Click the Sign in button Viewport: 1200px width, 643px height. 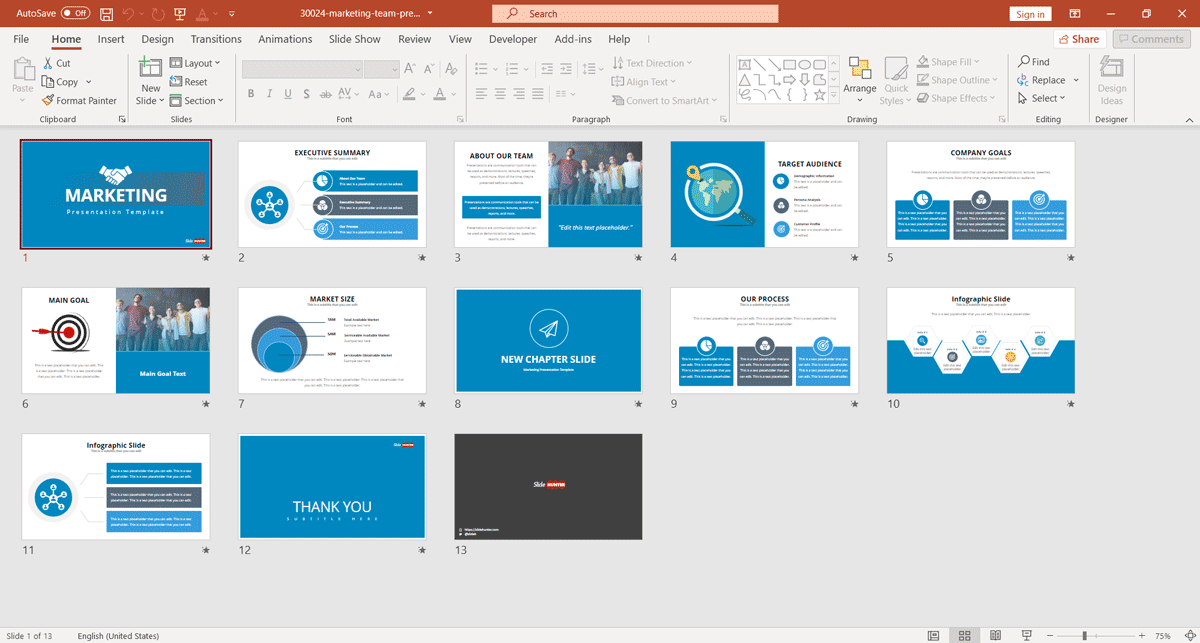(1030, 14)
